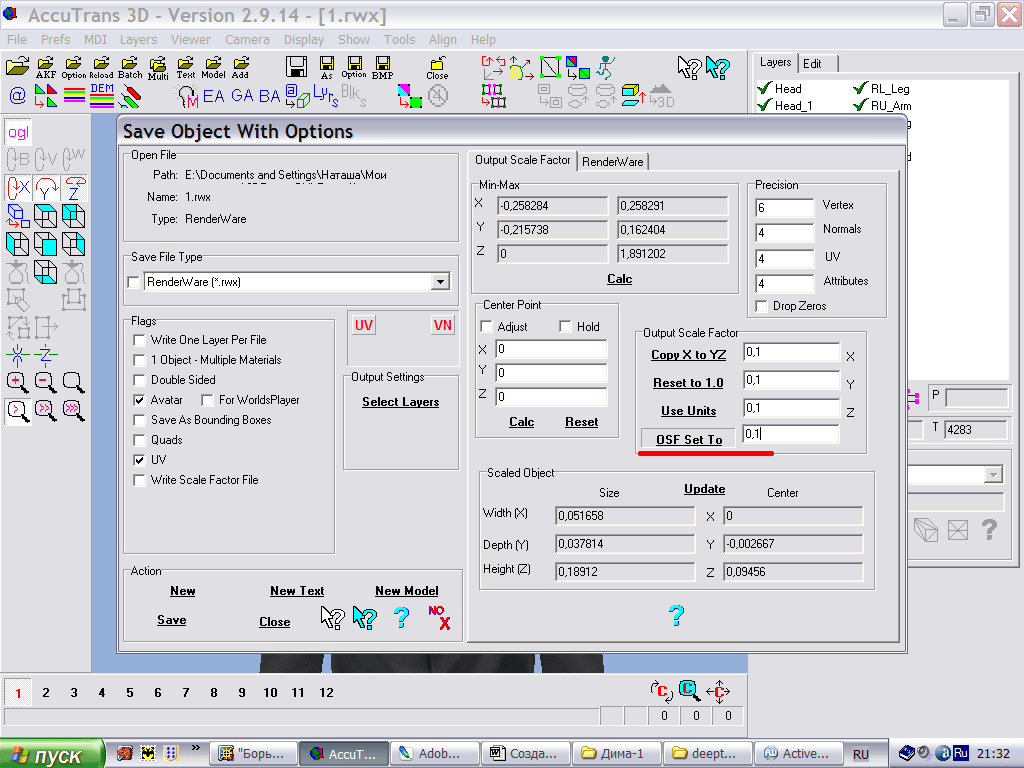Click the Model folder toolbar icon
Viewport: 1024px width, 768px height.
point(213,67)
